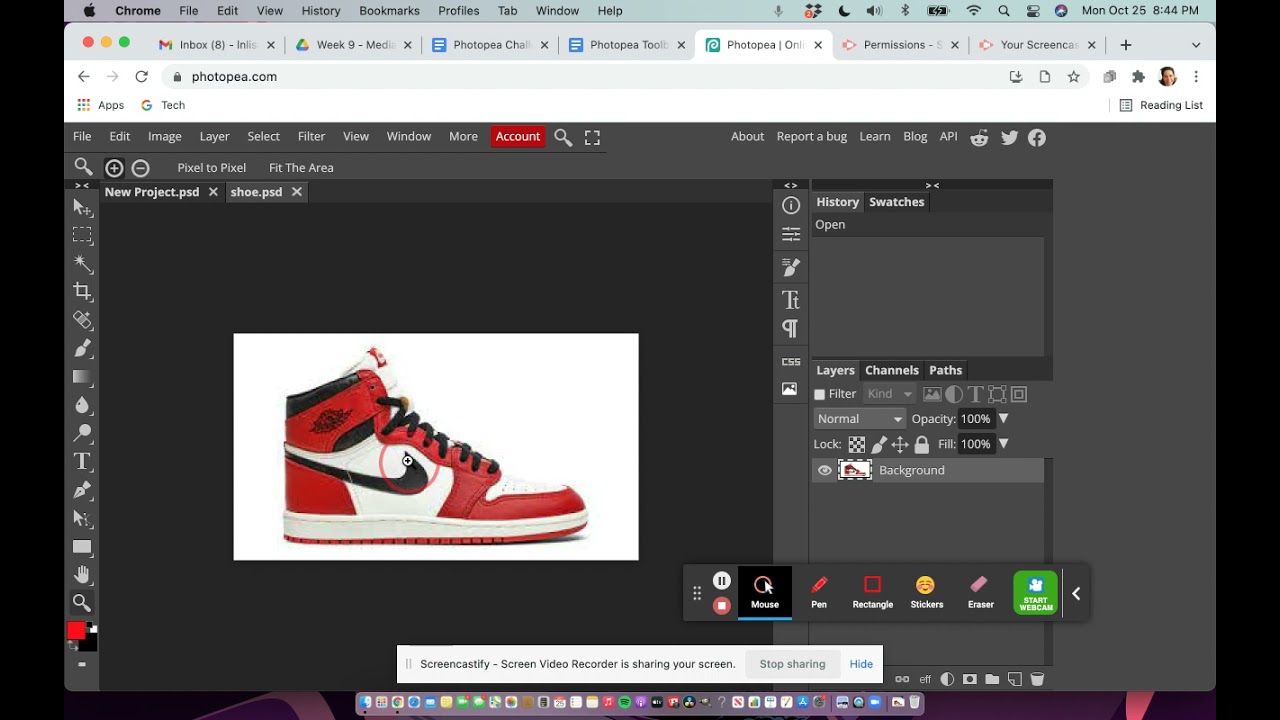
Task: Select the Pen tool in Photopea toolbar
Action: 83,490
